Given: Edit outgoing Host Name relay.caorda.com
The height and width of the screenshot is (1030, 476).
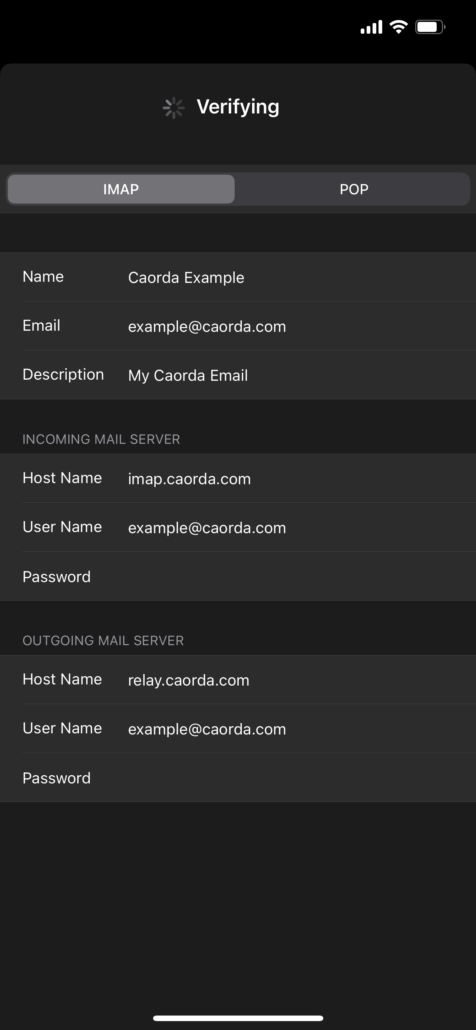Looking at the screenshot, I should click(238, 680).
